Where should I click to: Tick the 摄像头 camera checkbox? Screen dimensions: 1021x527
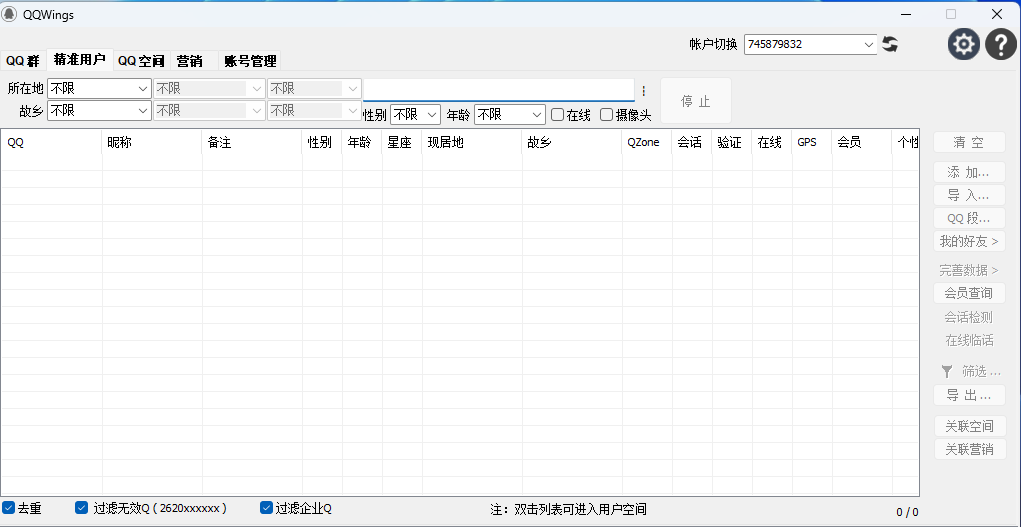(607, 115)
